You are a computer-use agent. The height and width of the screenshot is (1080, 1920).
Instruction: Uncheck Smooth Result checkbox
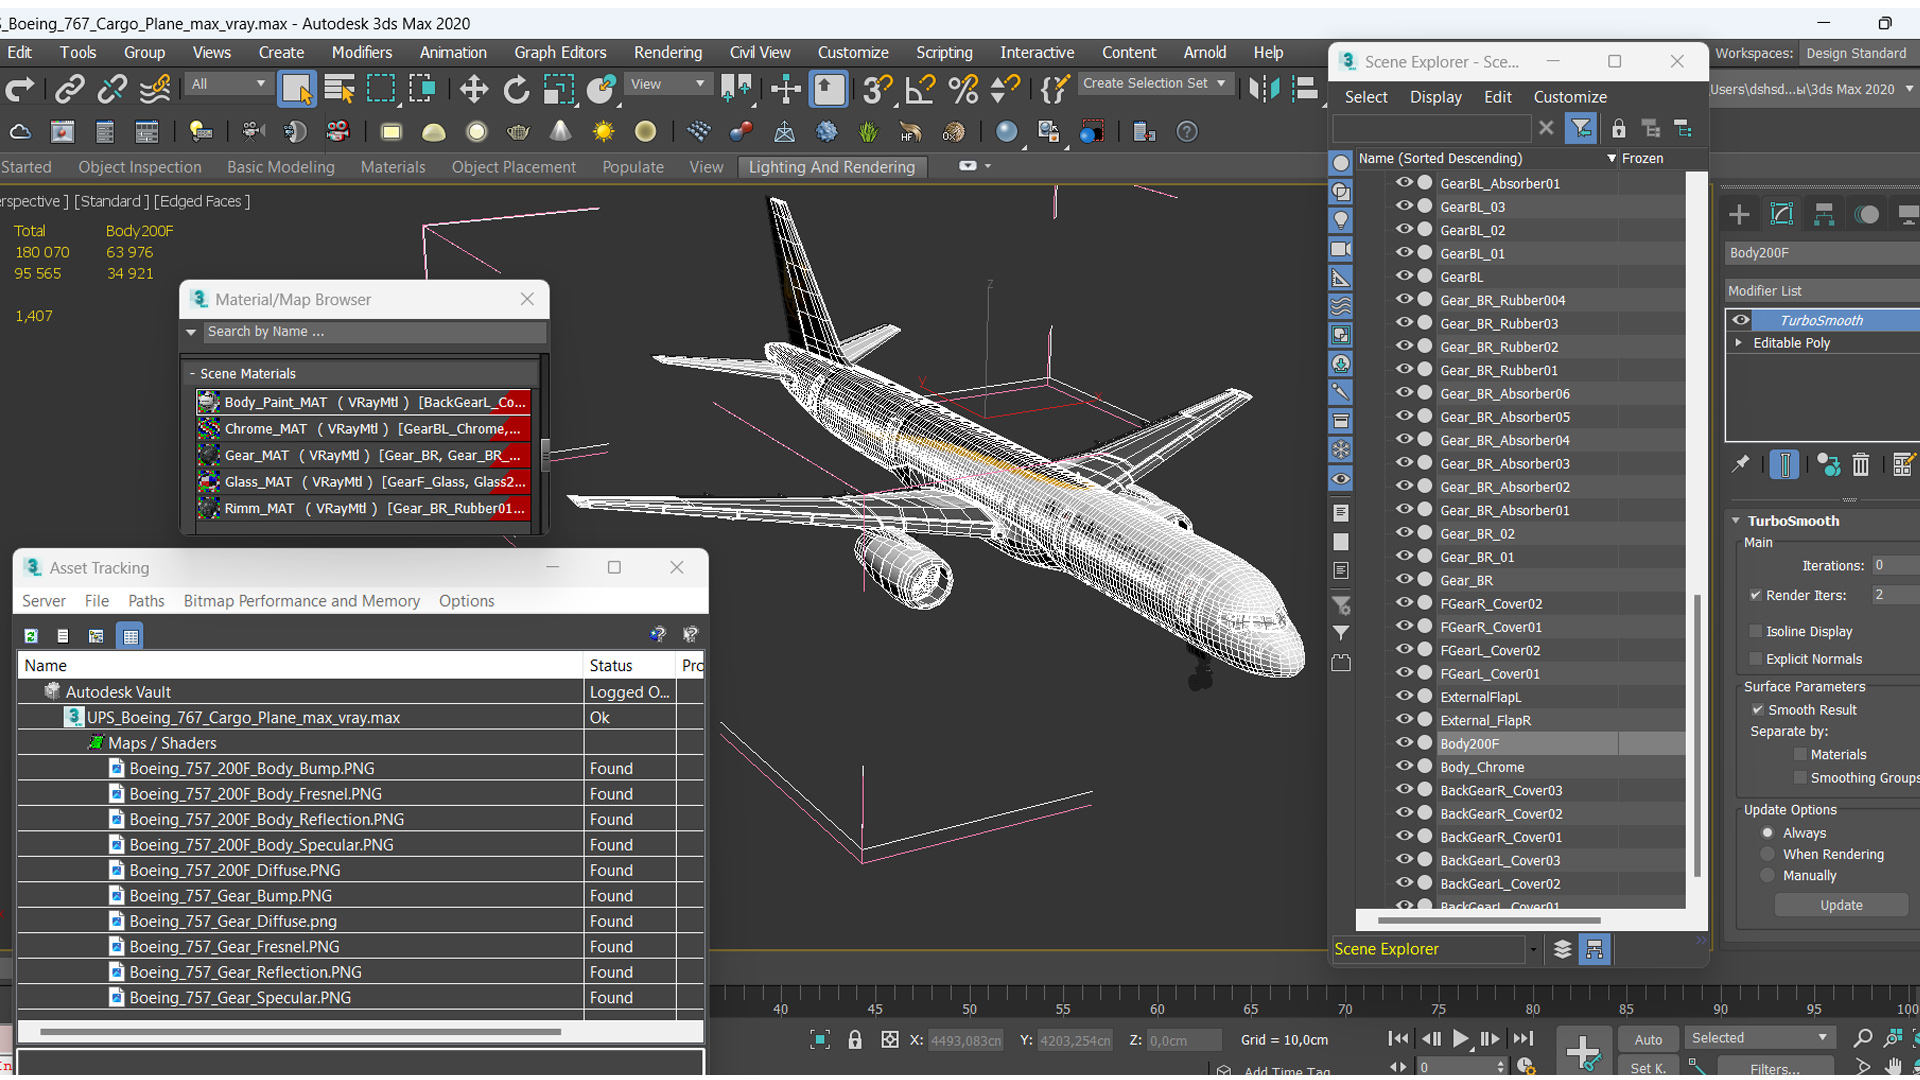point(1757,710)
